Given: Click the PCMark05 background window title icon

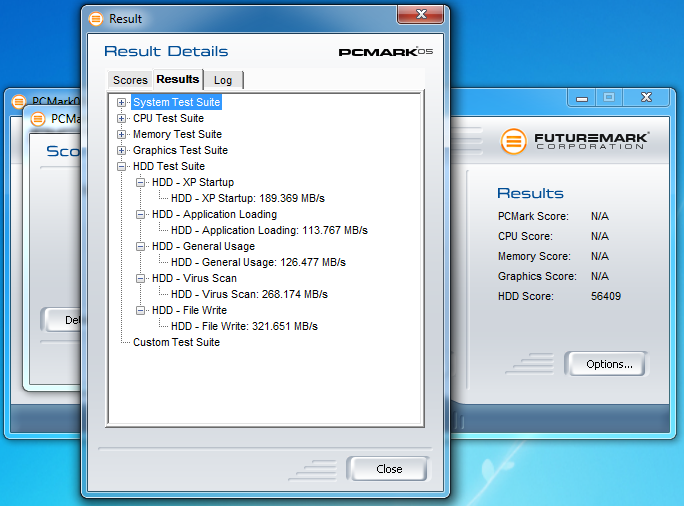Looking at the screenshot, I should point(18,102).
